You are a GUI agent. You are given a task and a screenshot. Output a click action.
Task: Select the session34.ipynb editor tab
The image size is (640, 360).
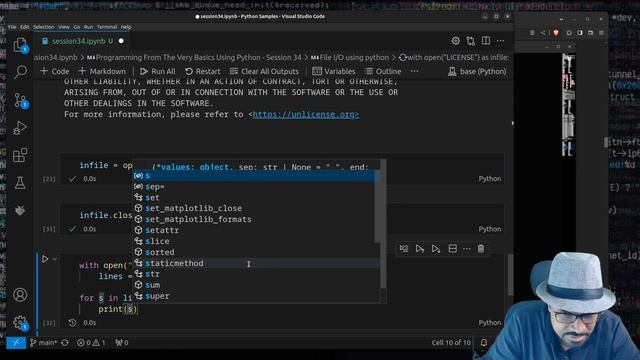click(82, 41)
